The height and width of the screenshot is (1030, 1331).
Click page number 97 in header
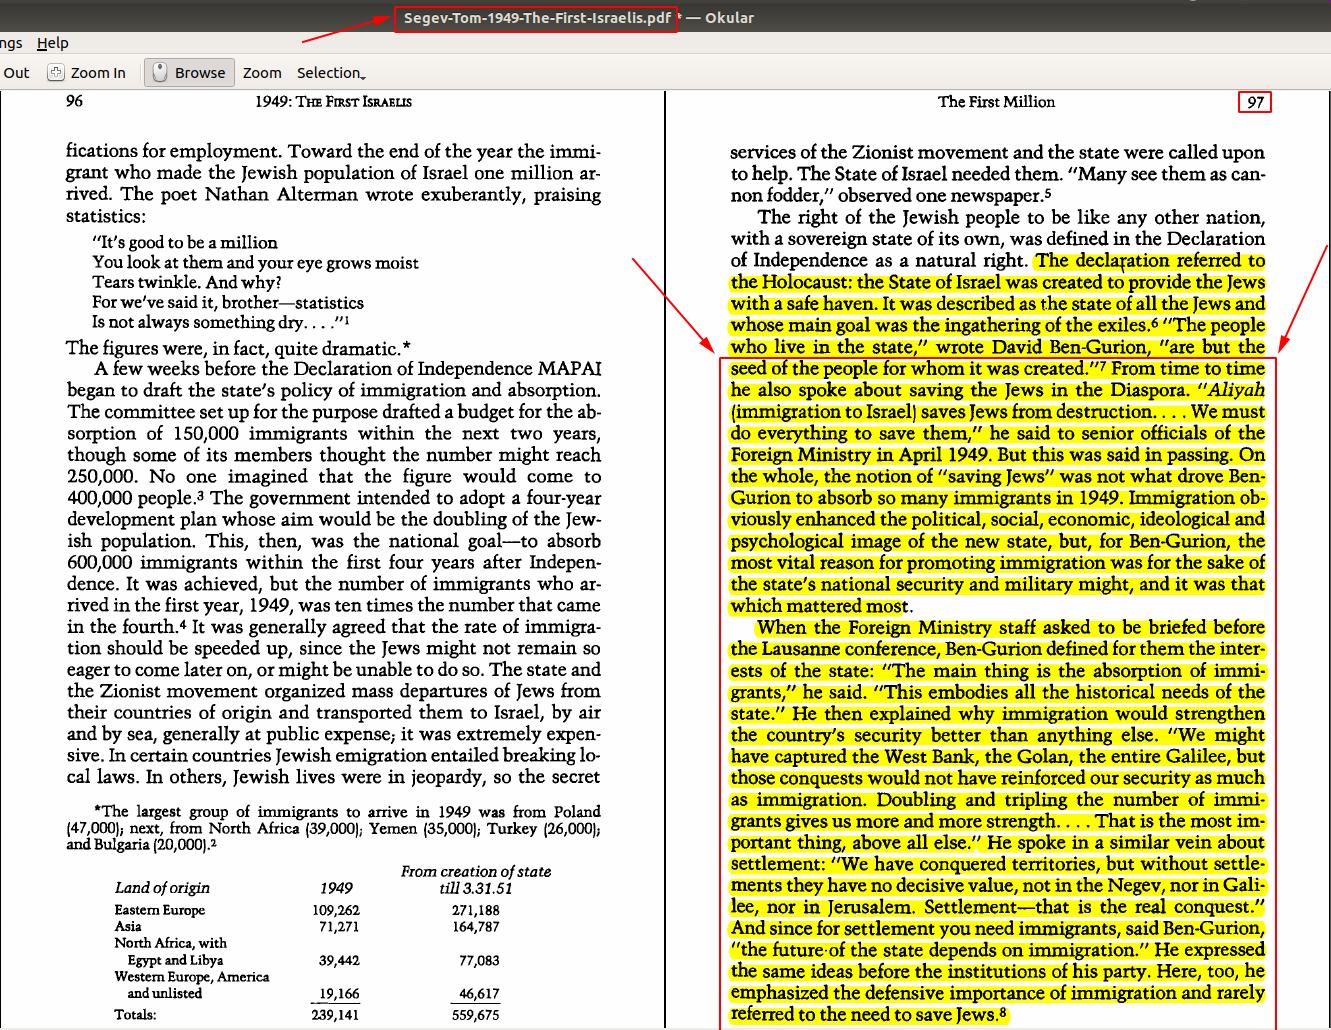click(x=1255, y=102)
